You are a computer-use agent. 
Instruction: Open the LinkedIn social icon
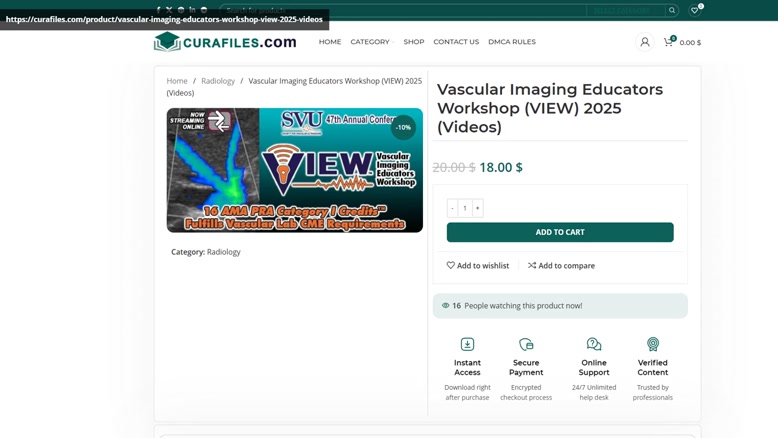[192, 10]
